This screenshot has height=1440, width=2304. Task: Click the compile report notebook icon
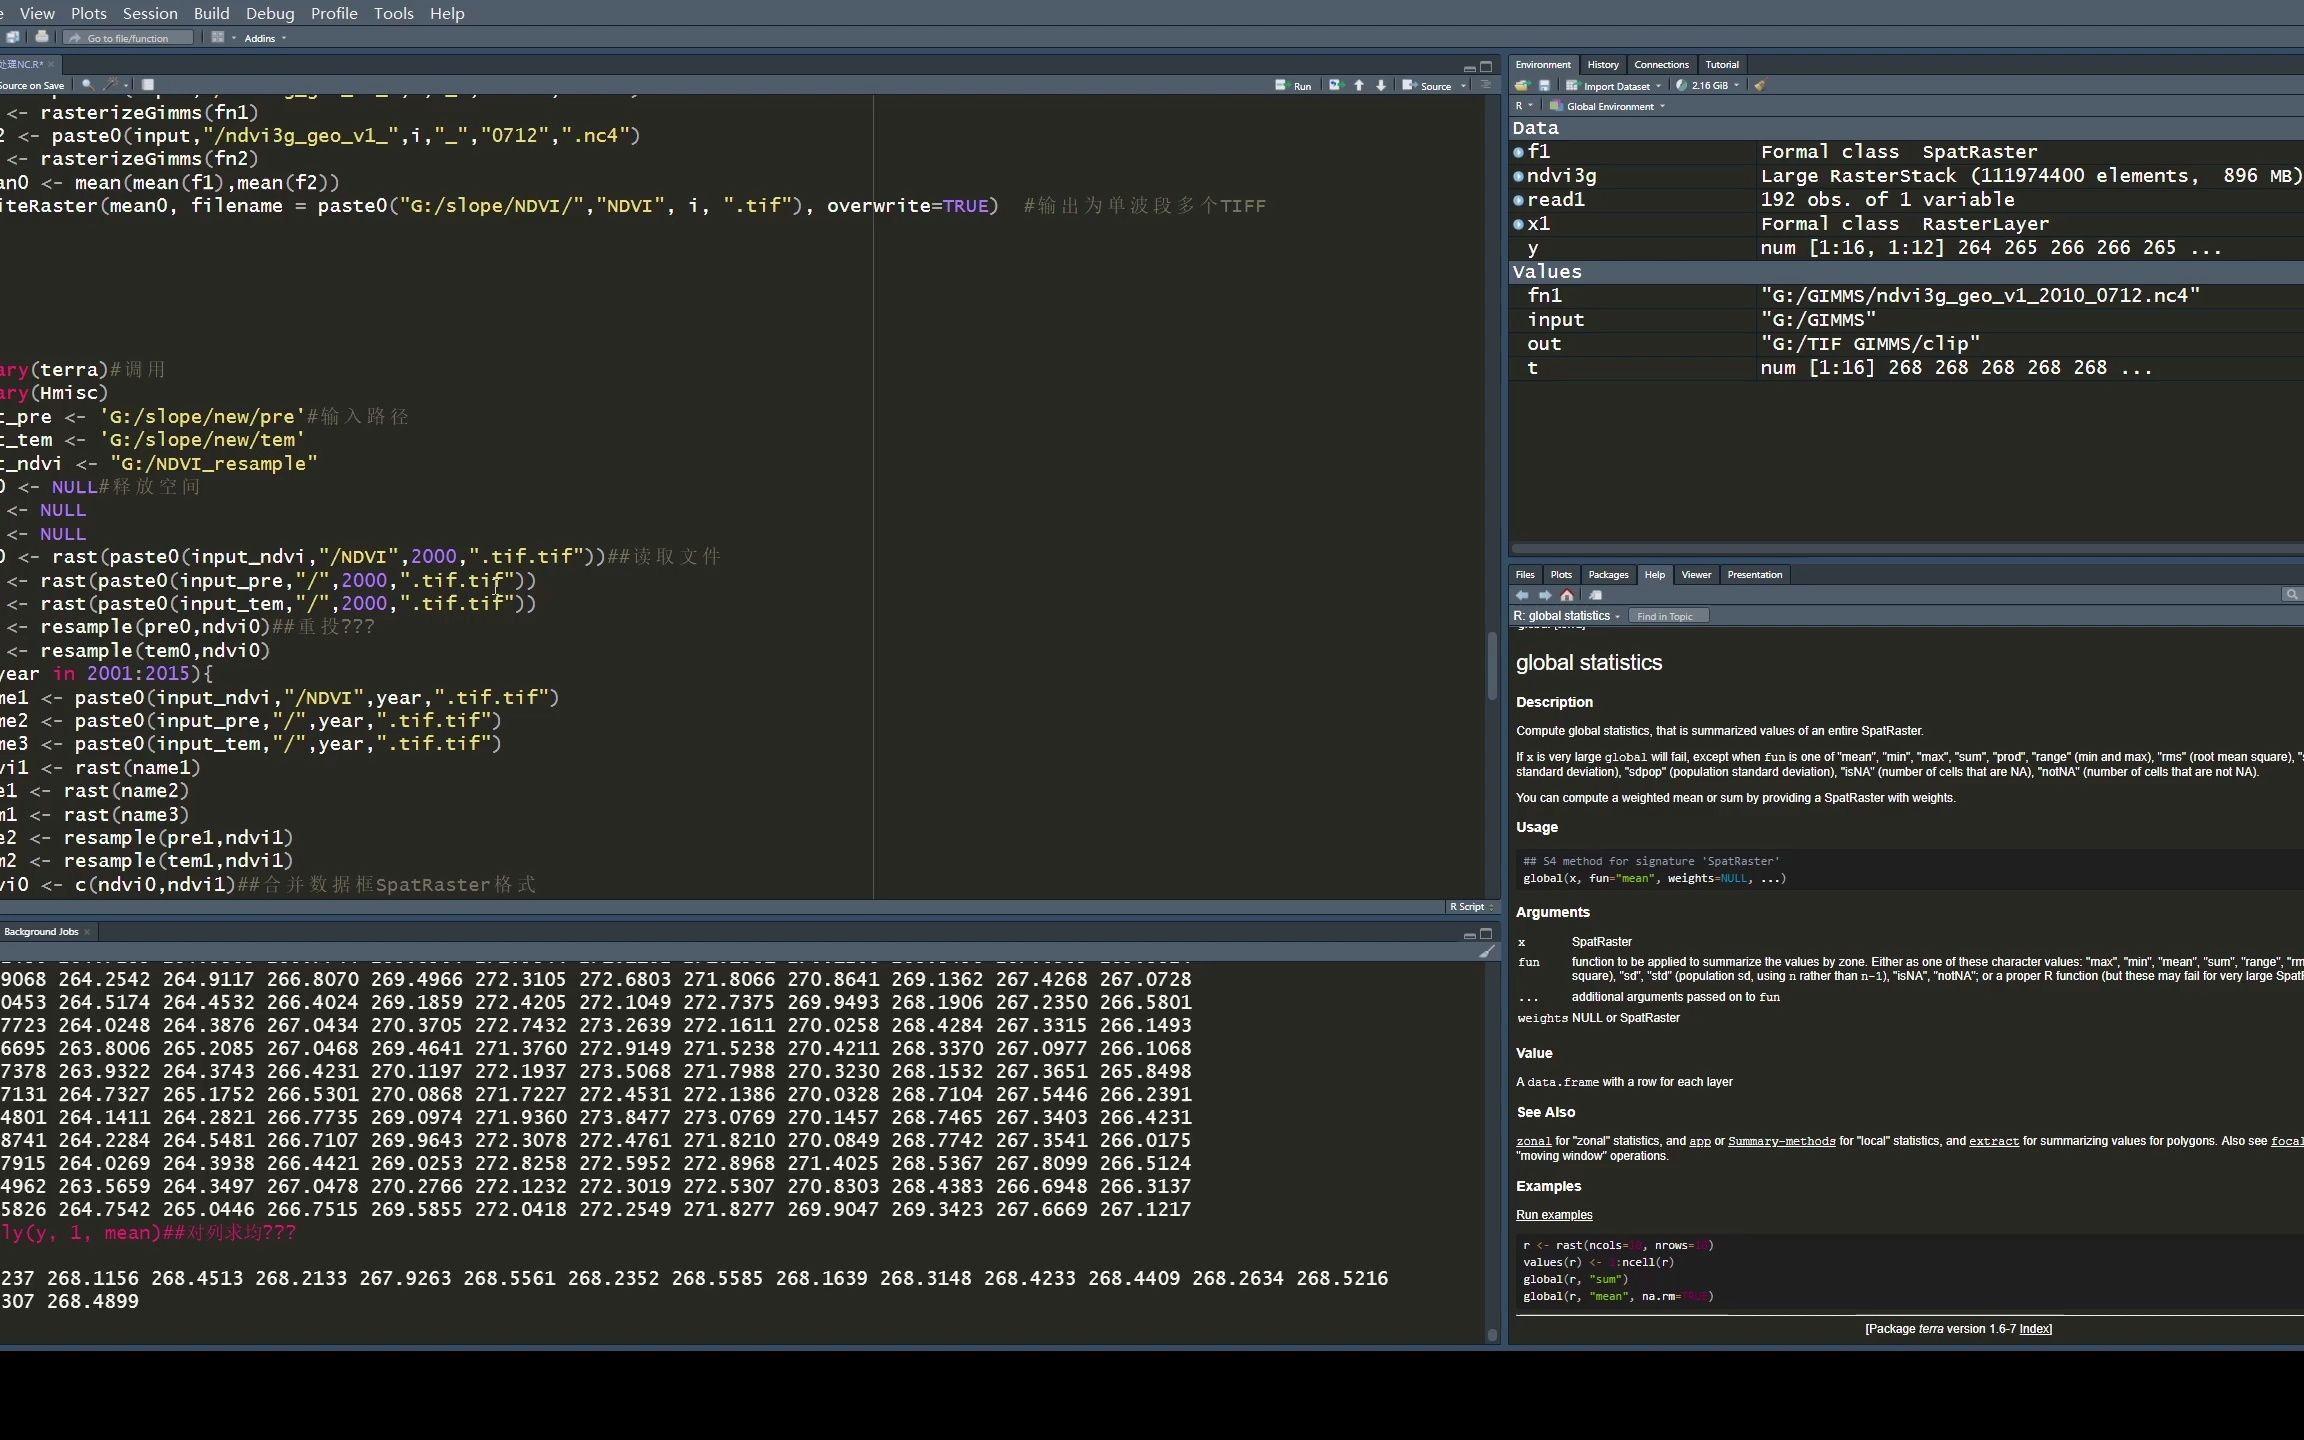148,85
